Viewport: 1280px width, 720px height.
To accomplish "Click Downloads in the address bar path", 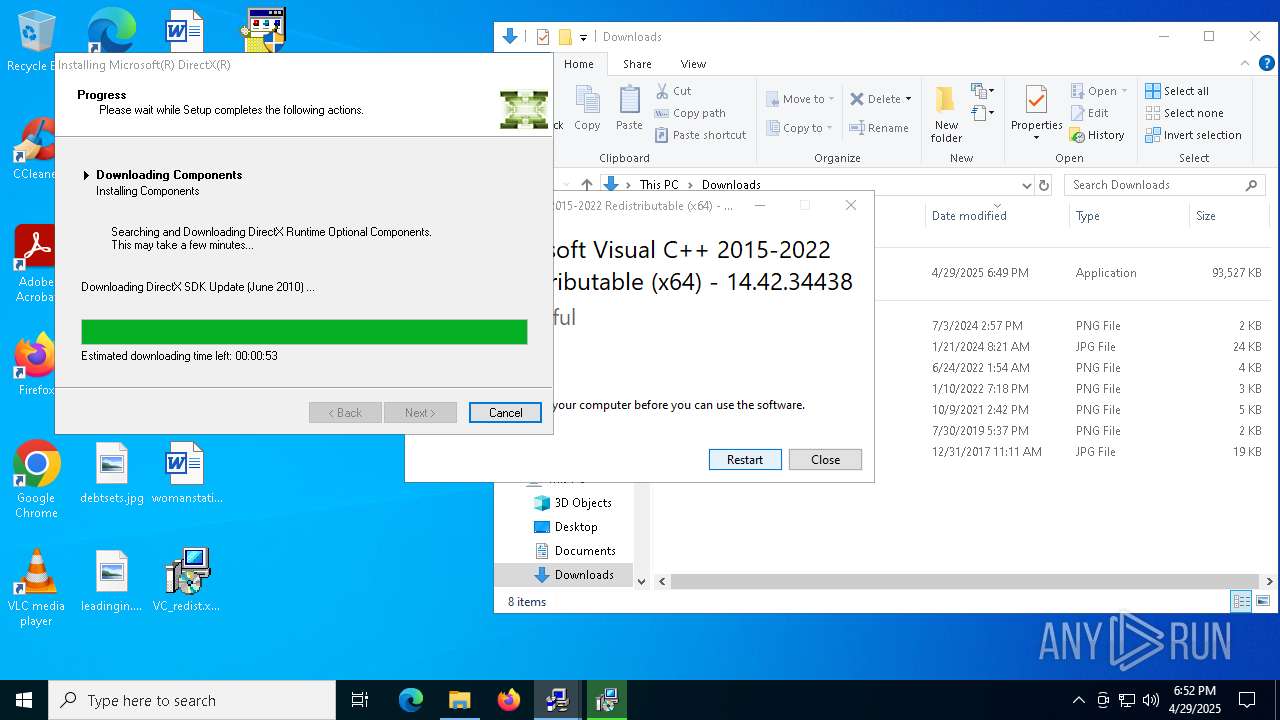I will coord(731,185).
